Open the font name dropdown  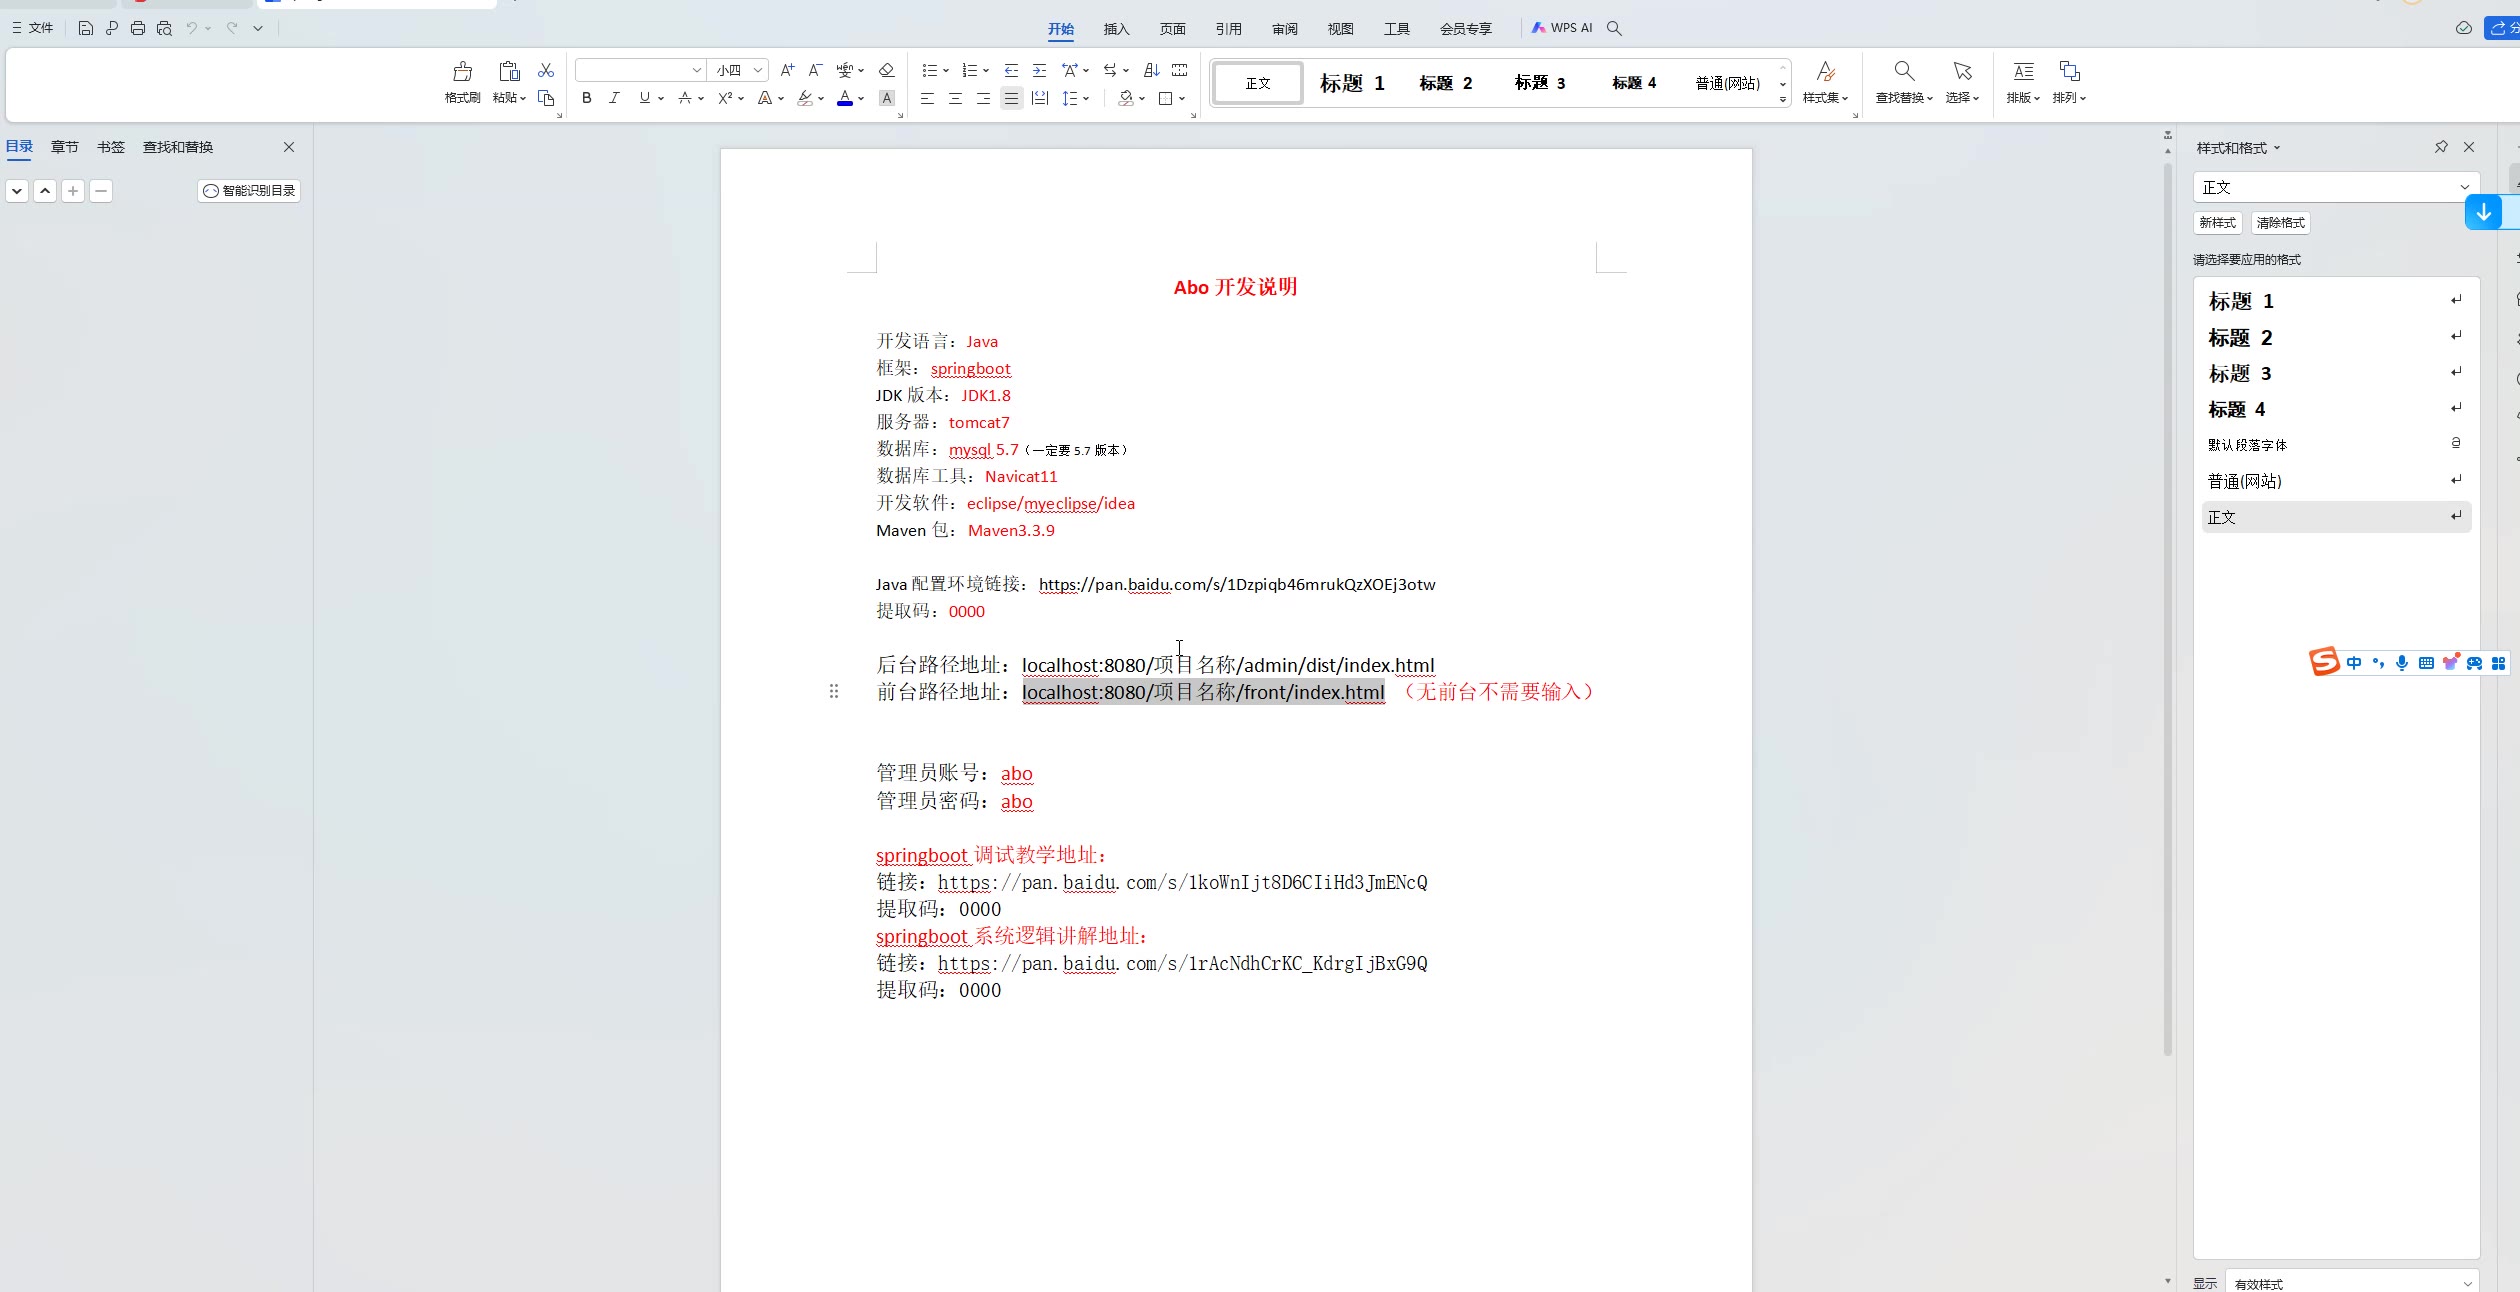tap(697, 70)
